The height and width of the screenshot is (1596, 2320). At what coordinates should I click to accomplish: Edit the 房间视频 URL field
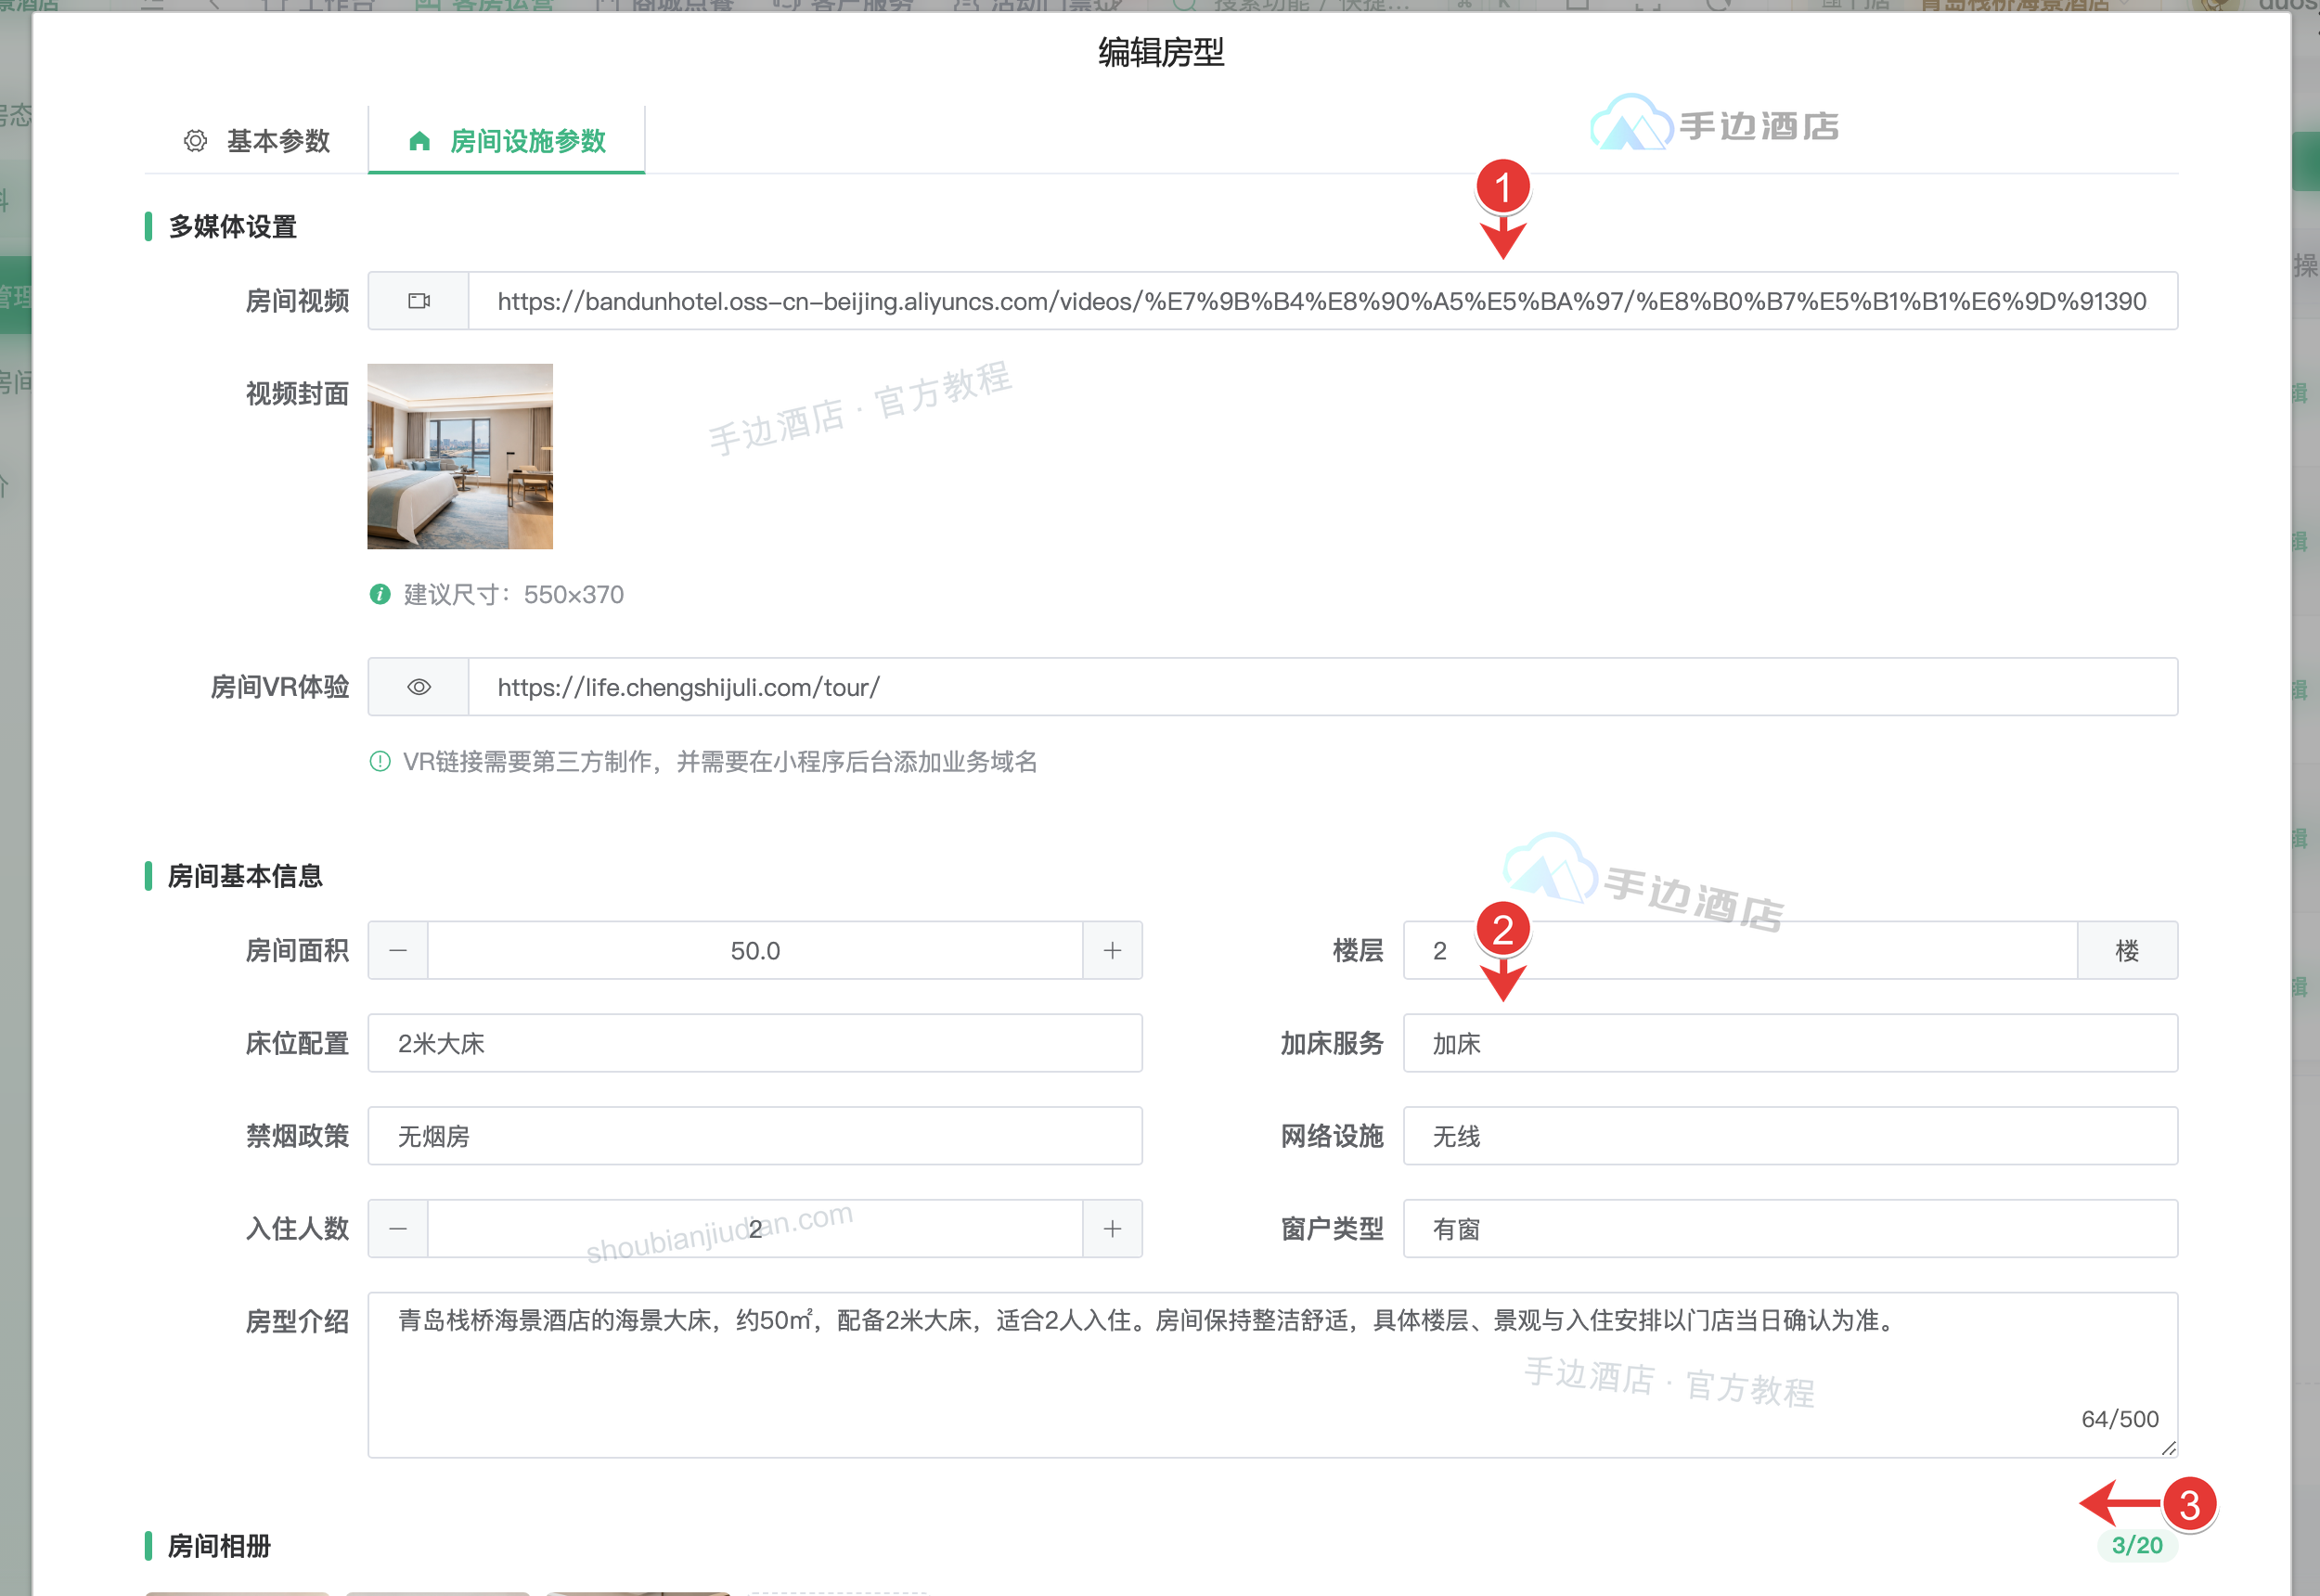coord(1322,301)
